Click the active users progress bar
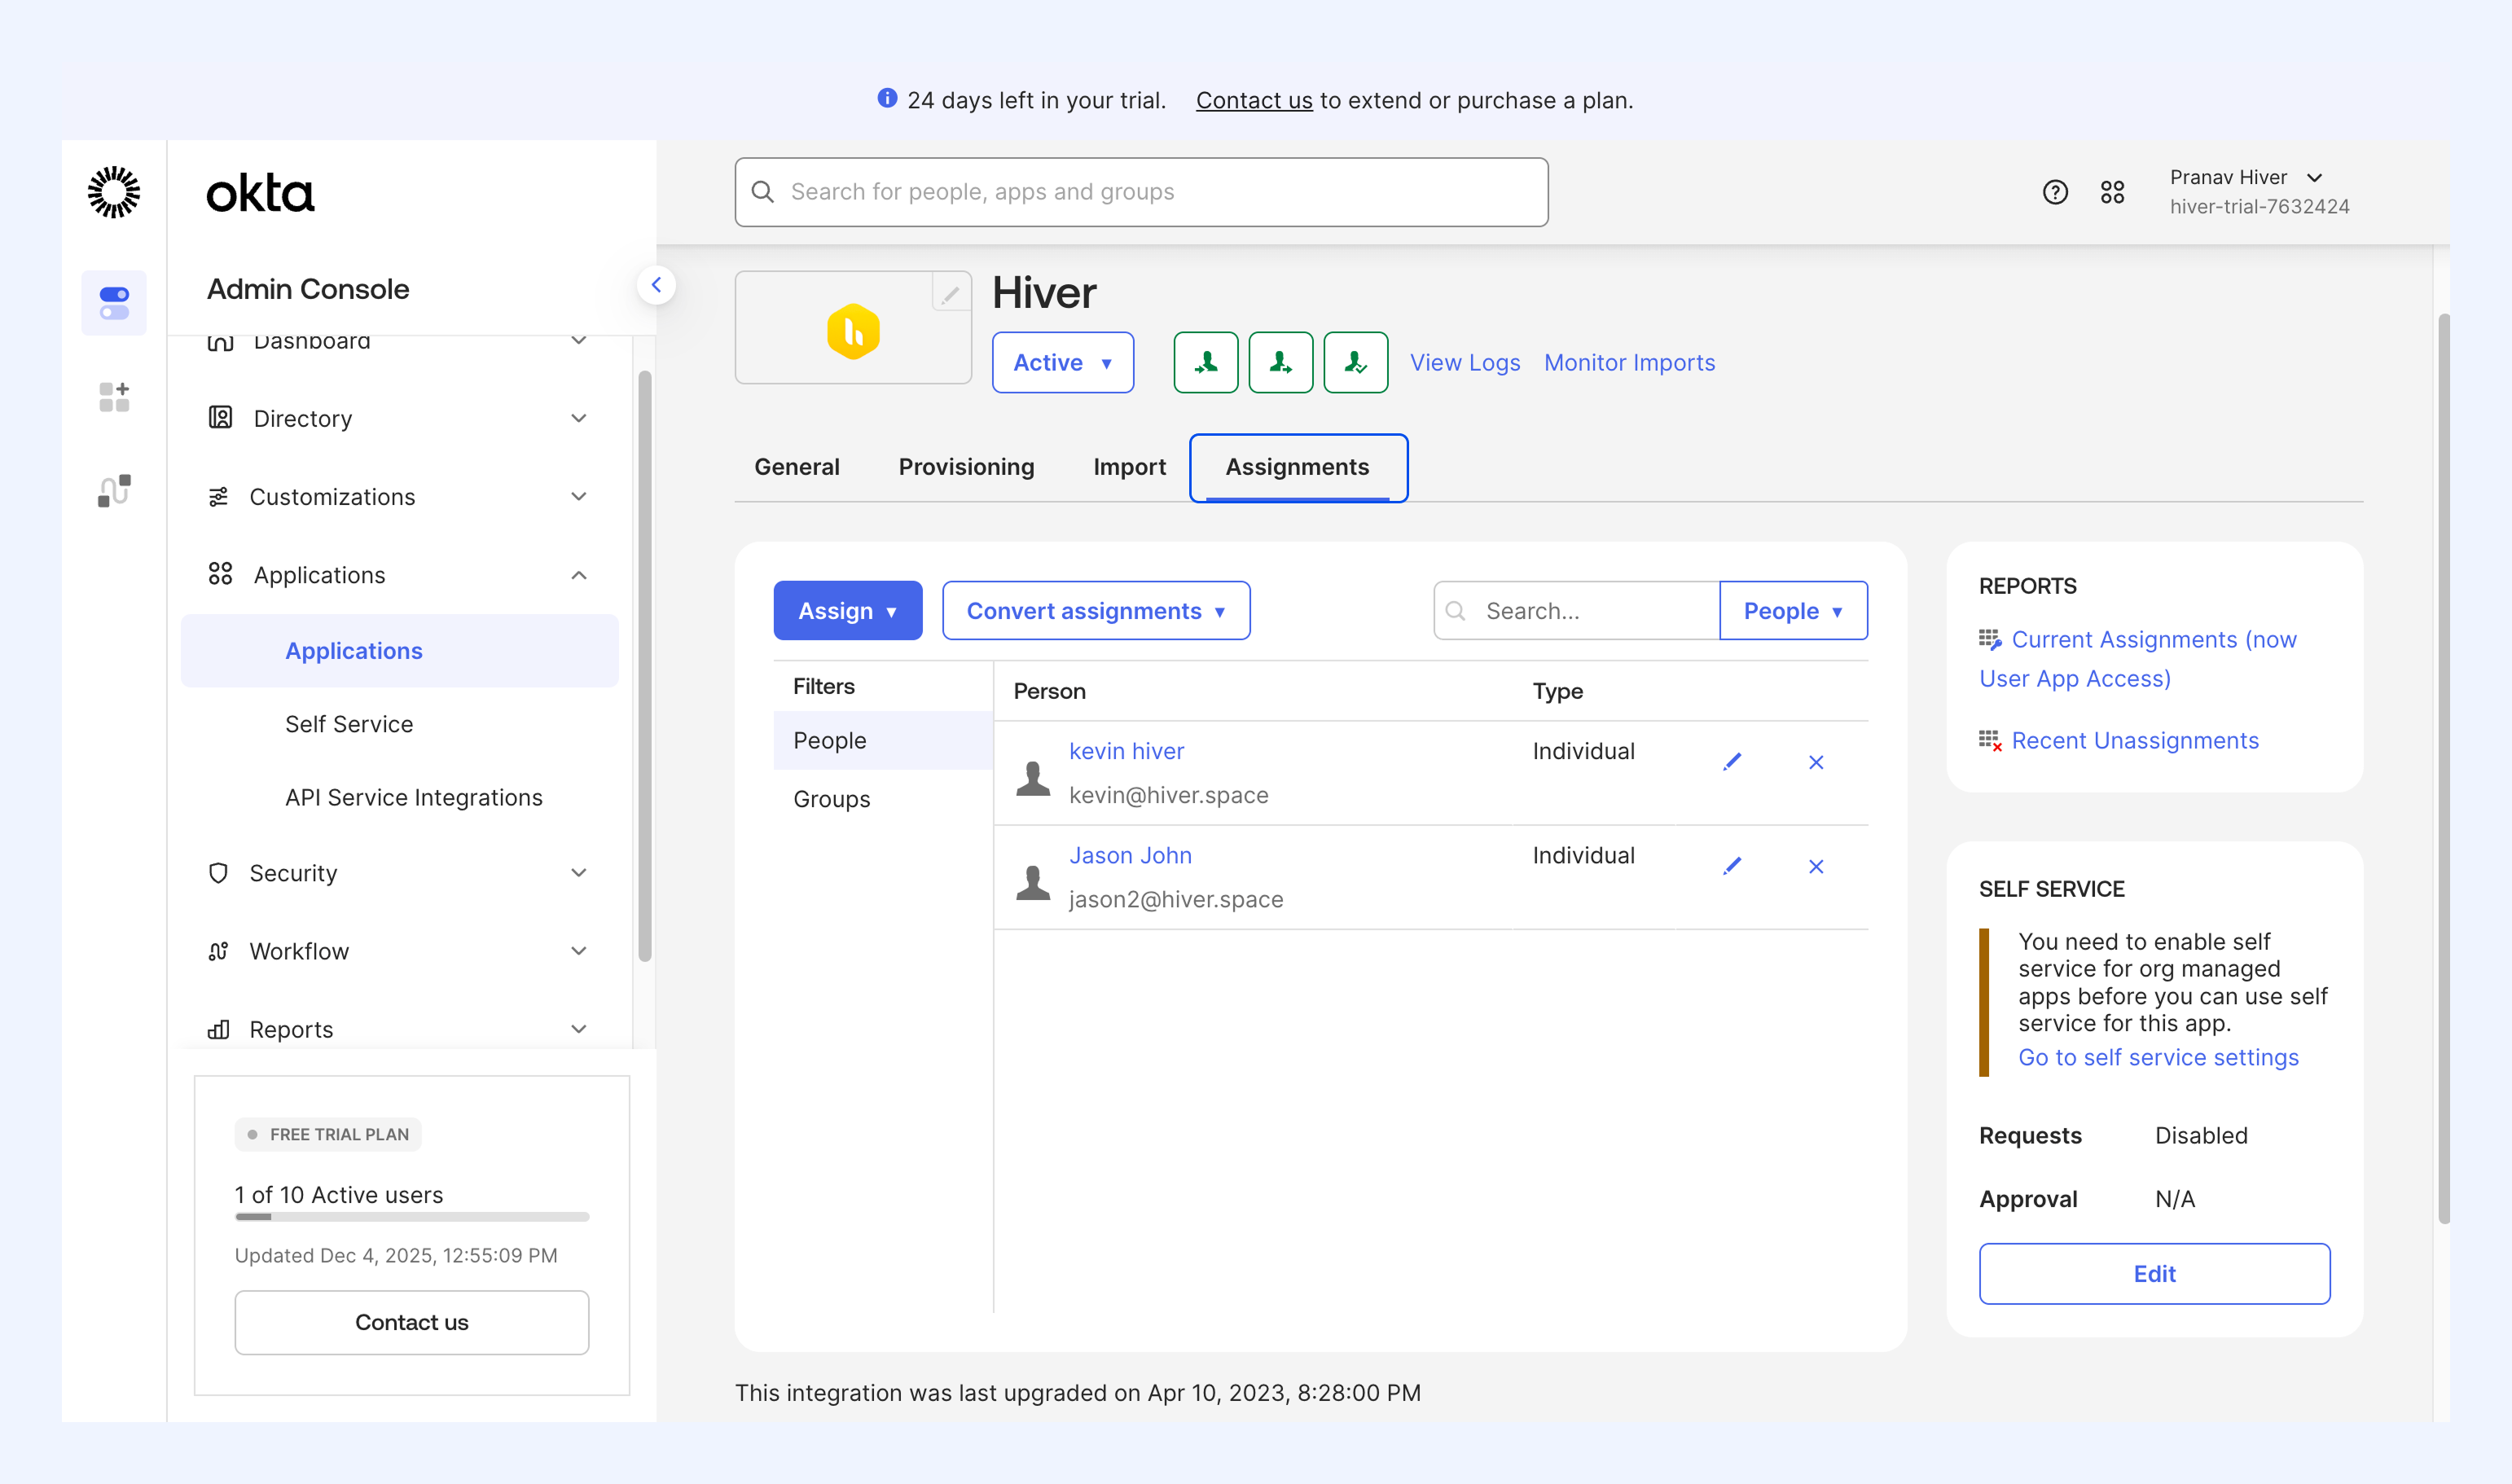This screenshot has height=1484, width=2512. pos(411,1217)
